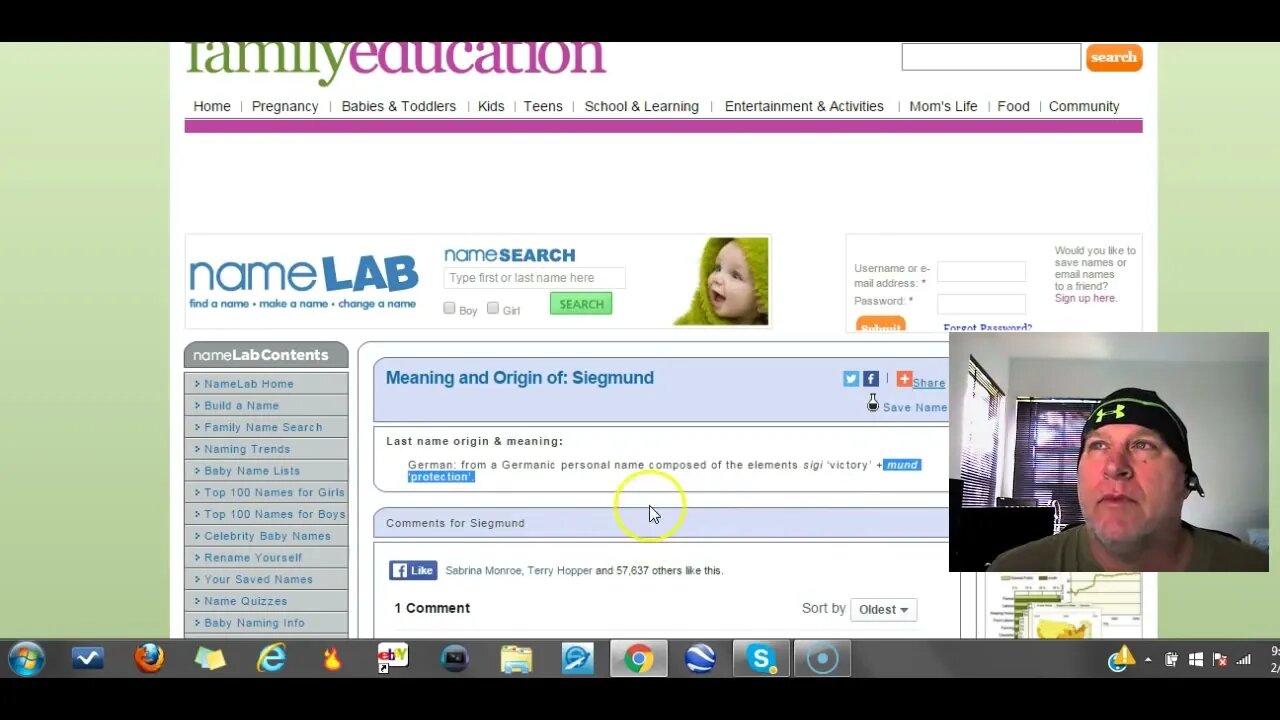
Task: Open Top 100 Names for Girls
Action: pyautogui.click(x=274, y=492)
